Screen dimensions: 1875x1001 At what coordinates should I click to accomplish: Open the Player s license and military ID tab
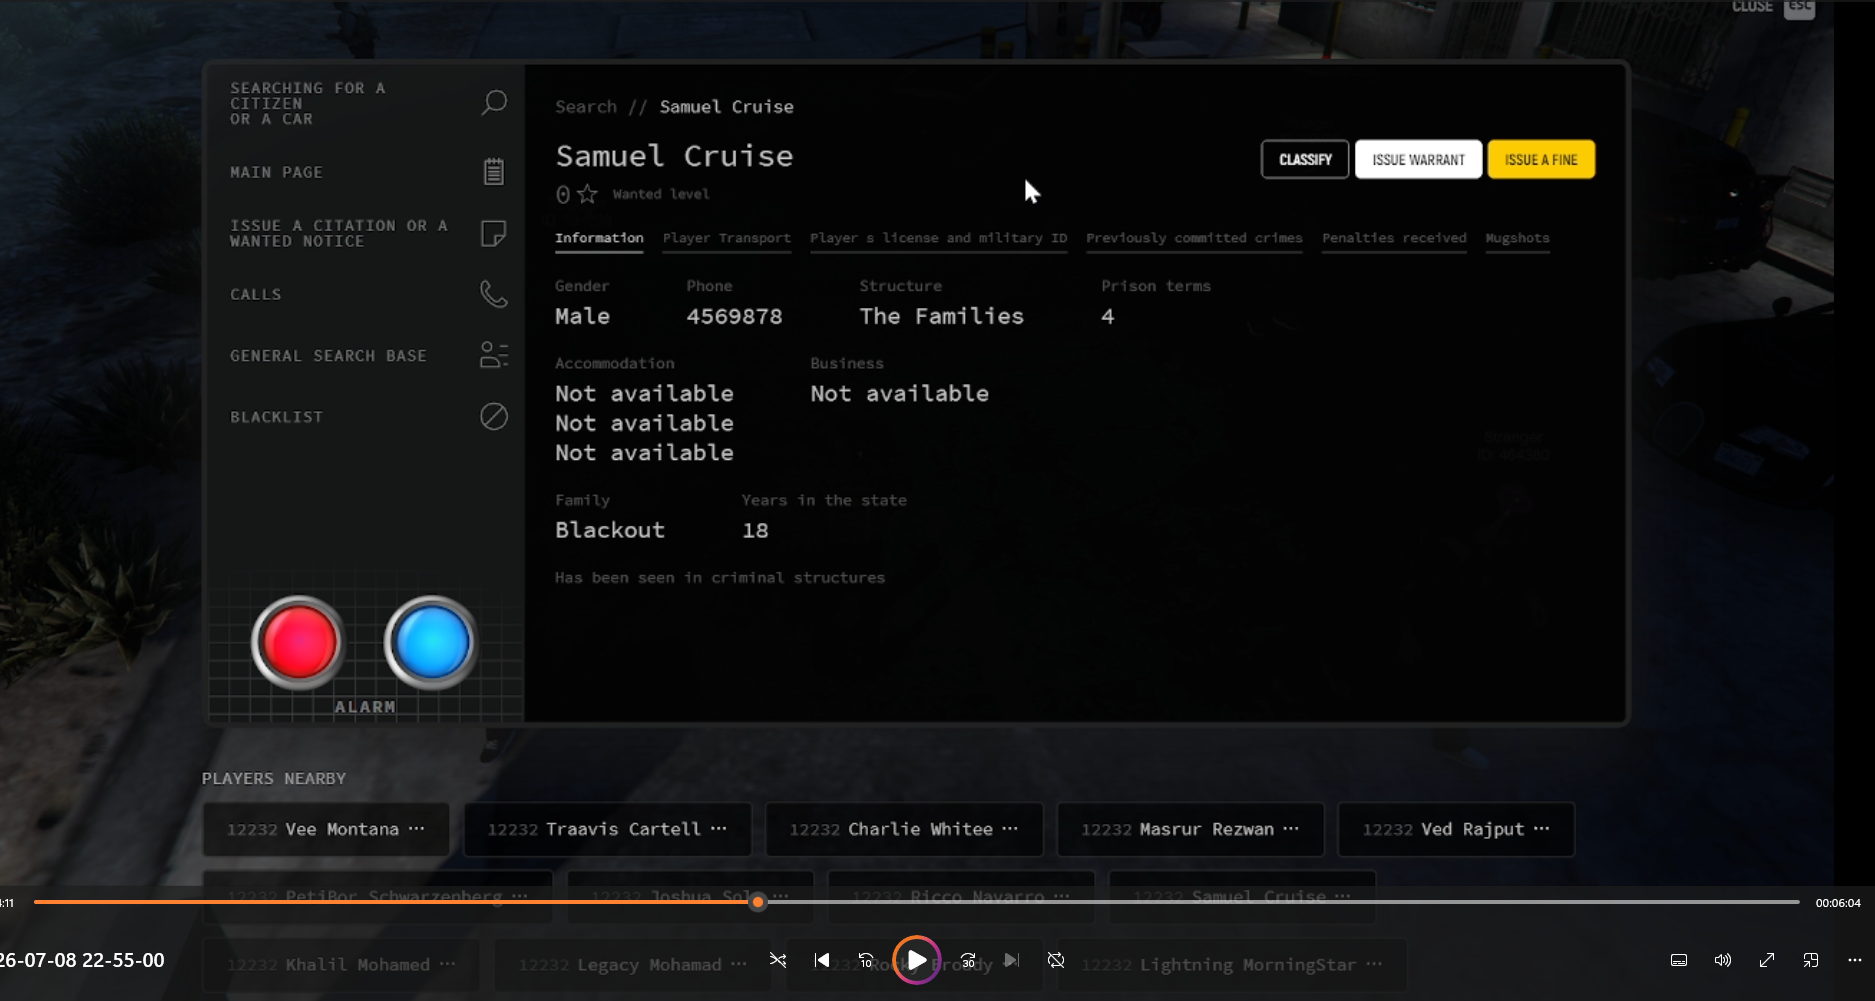939,238
